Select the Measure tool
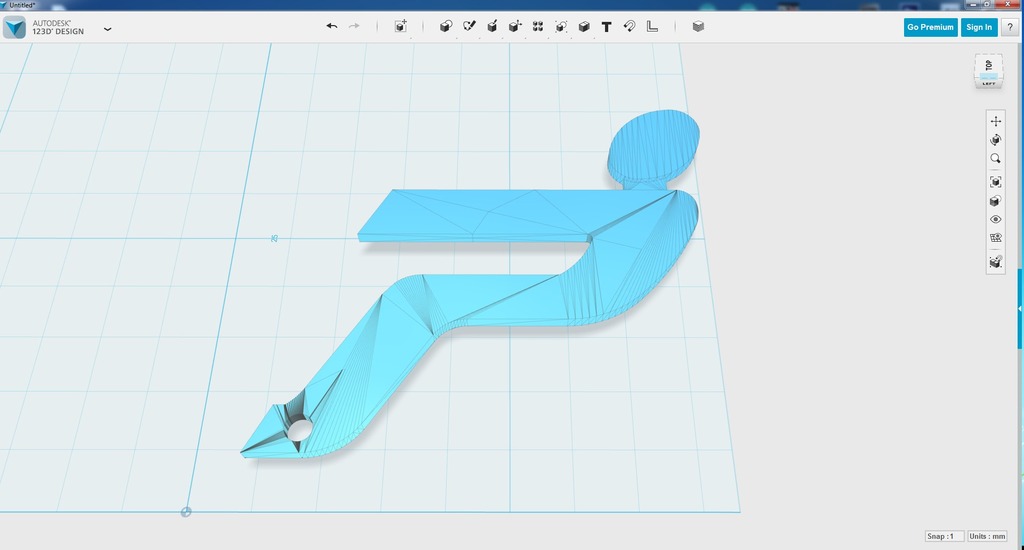This screenshot has width=1024, height=550. pyautogui.click(x=652, y=27)
